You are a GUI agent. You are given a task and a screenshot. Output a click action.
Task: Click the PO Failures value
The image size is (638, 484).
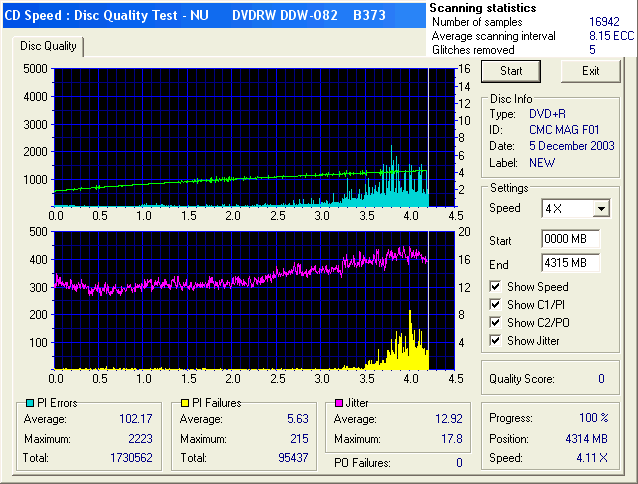(x=459, y=462)
